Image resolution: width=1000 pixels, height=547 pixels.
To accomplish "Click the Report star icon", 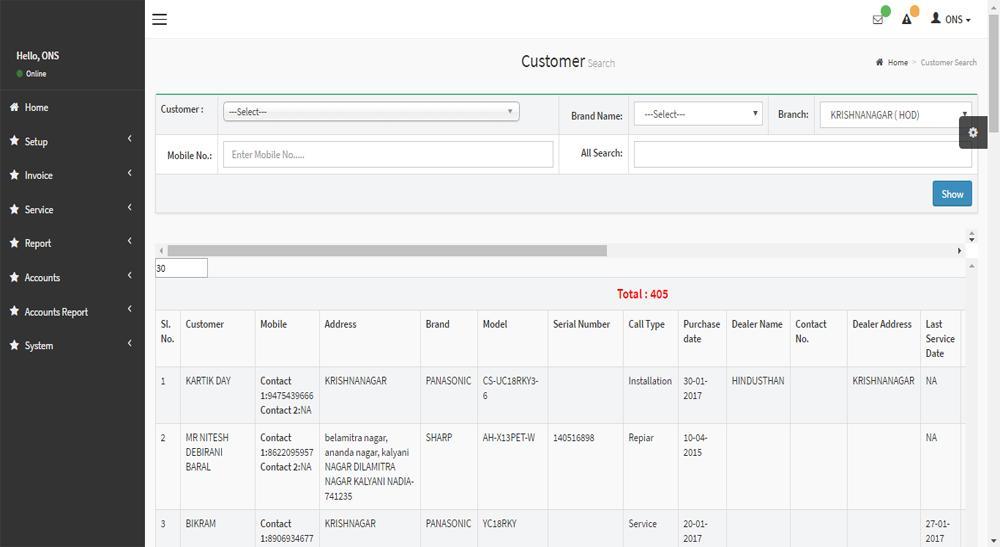I will click(x=14, y=243).
